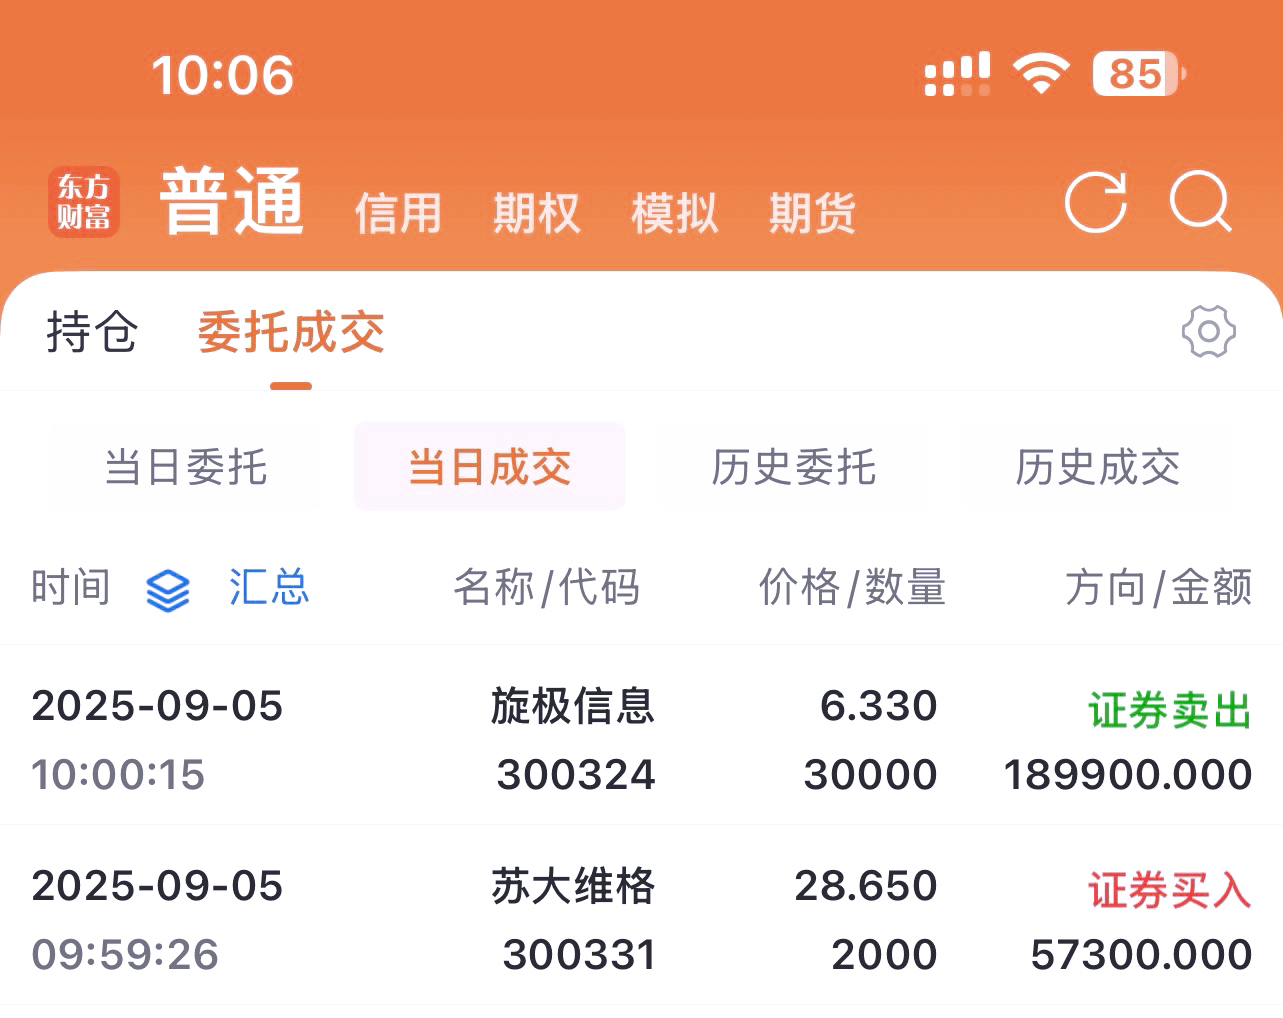
Task: Tap the amount 189900.000
Action: coord(1128,775)
